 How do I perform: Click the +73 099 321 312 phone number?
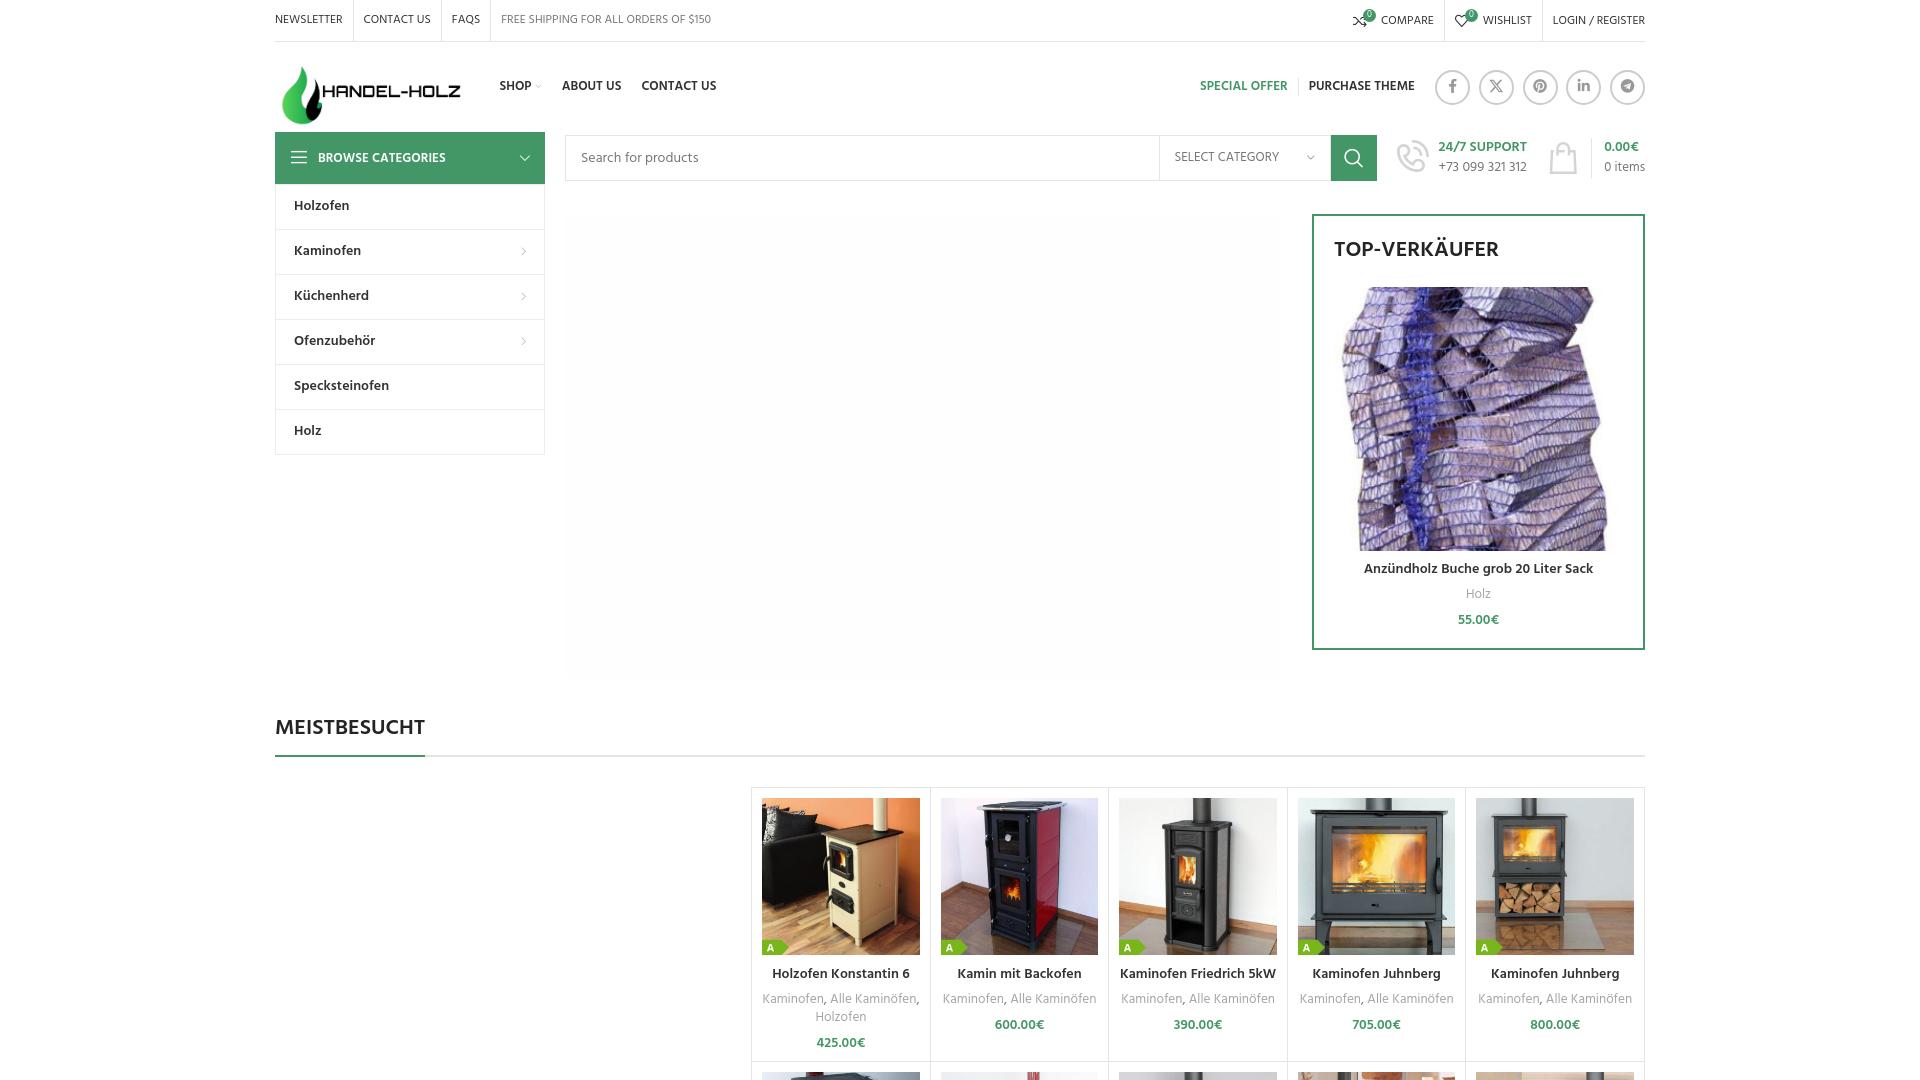[x=1482, y=167]
